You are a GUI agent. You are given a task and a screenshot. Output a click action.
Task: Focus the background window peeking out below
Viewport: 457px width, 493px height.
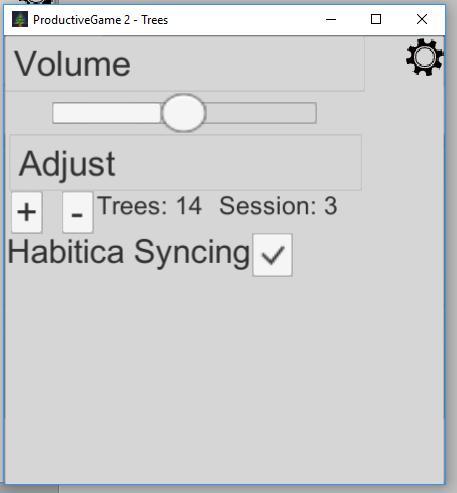point(30,489)
